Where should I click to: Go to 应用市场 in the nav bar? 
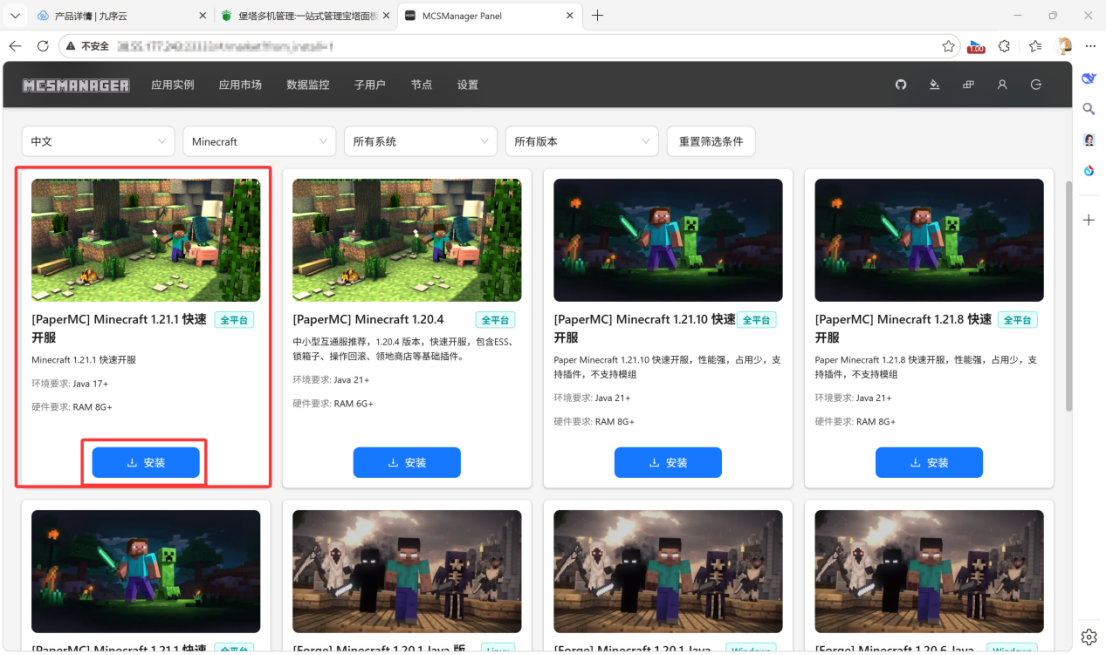(x=240, y=85)
